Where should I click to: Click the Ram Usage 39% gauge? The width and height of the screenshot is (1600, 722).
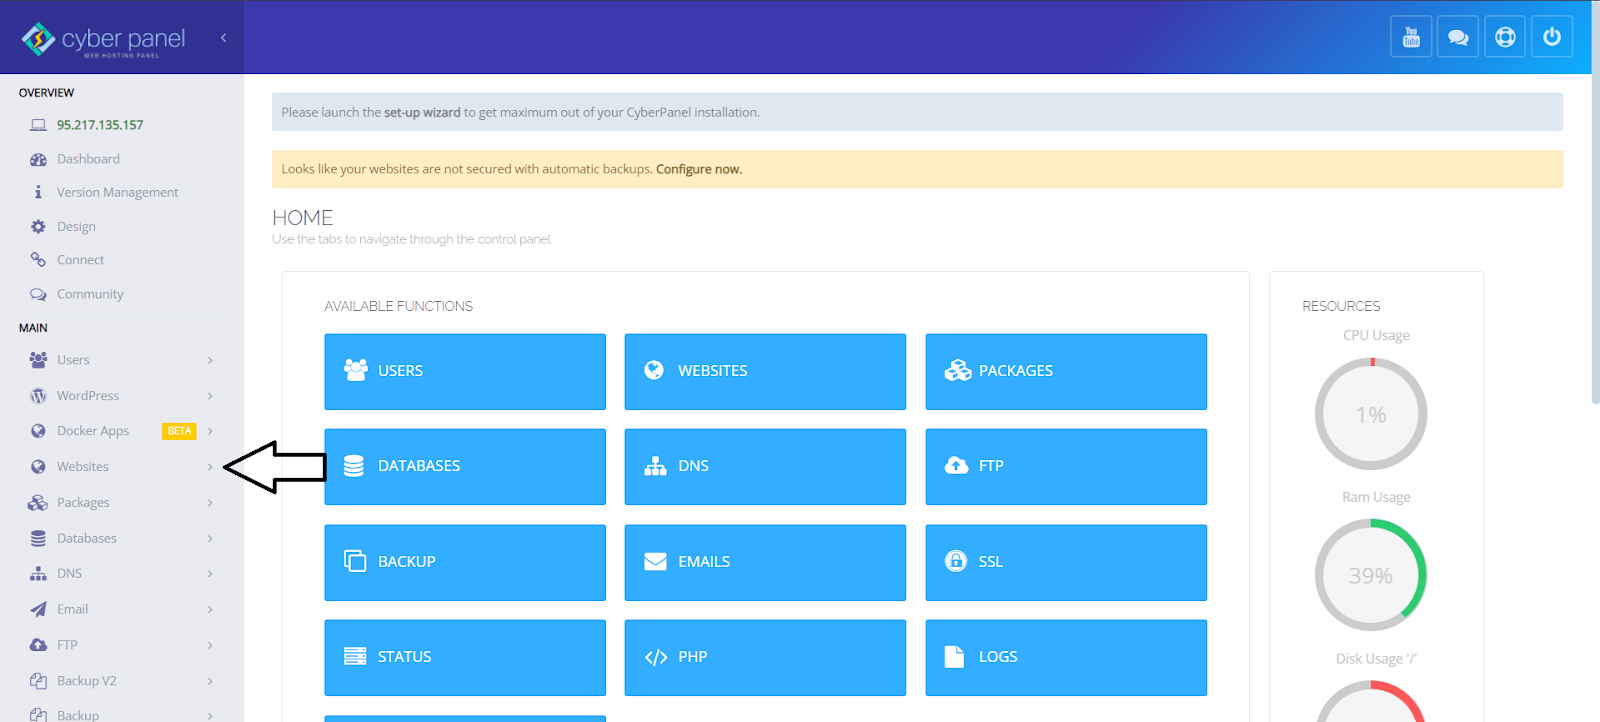(x=1371, y=575)
